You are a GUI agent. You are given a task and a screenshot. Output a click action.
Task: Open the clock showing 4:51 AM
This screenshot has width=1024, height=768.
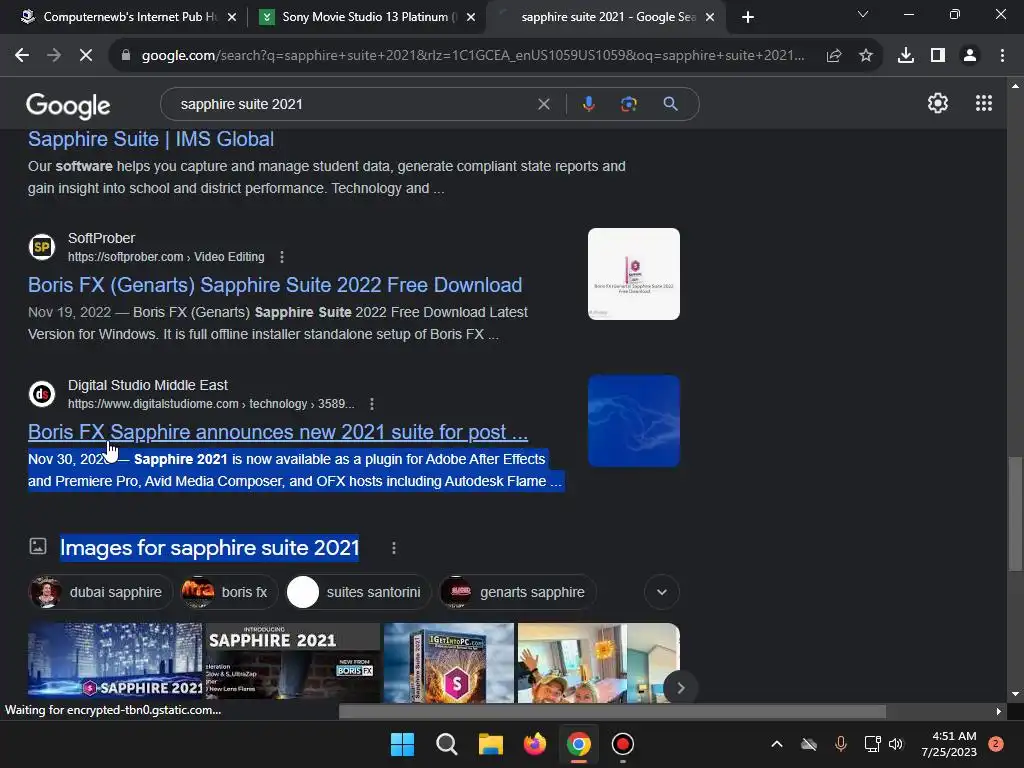[949, 744]
